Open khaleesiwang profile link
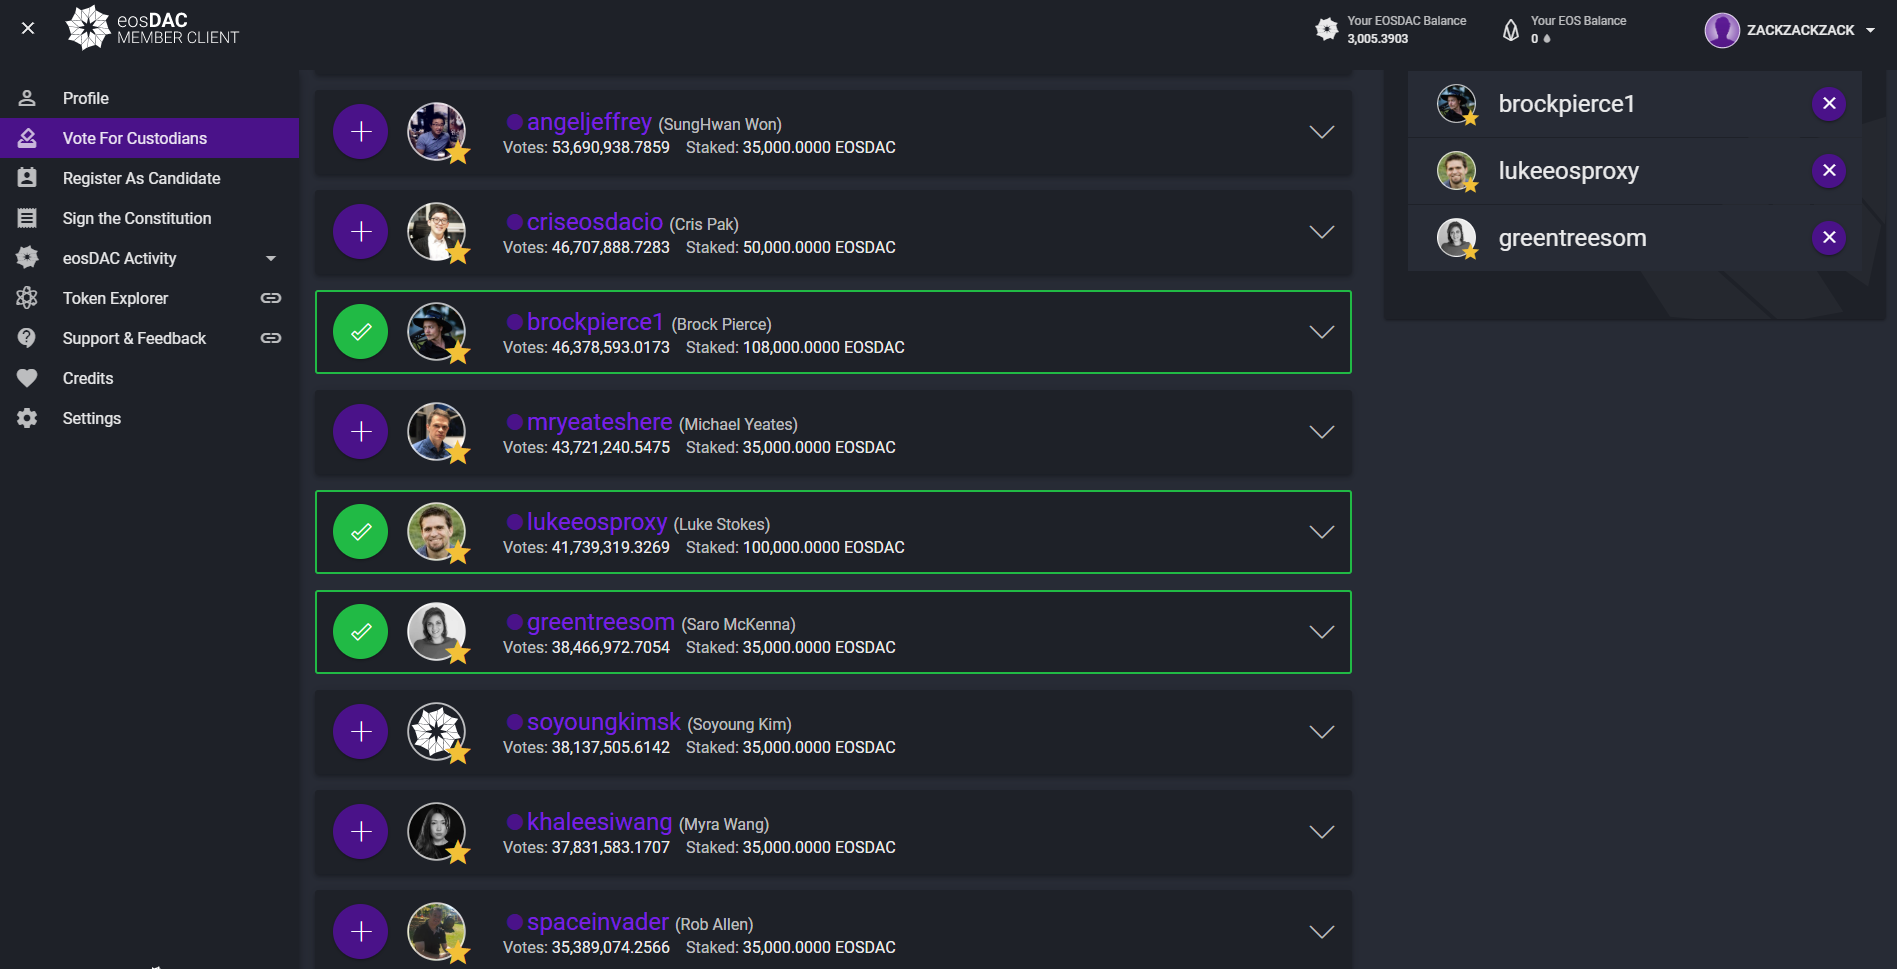Viewport: 1897px width, 969px height. point(599,822)
